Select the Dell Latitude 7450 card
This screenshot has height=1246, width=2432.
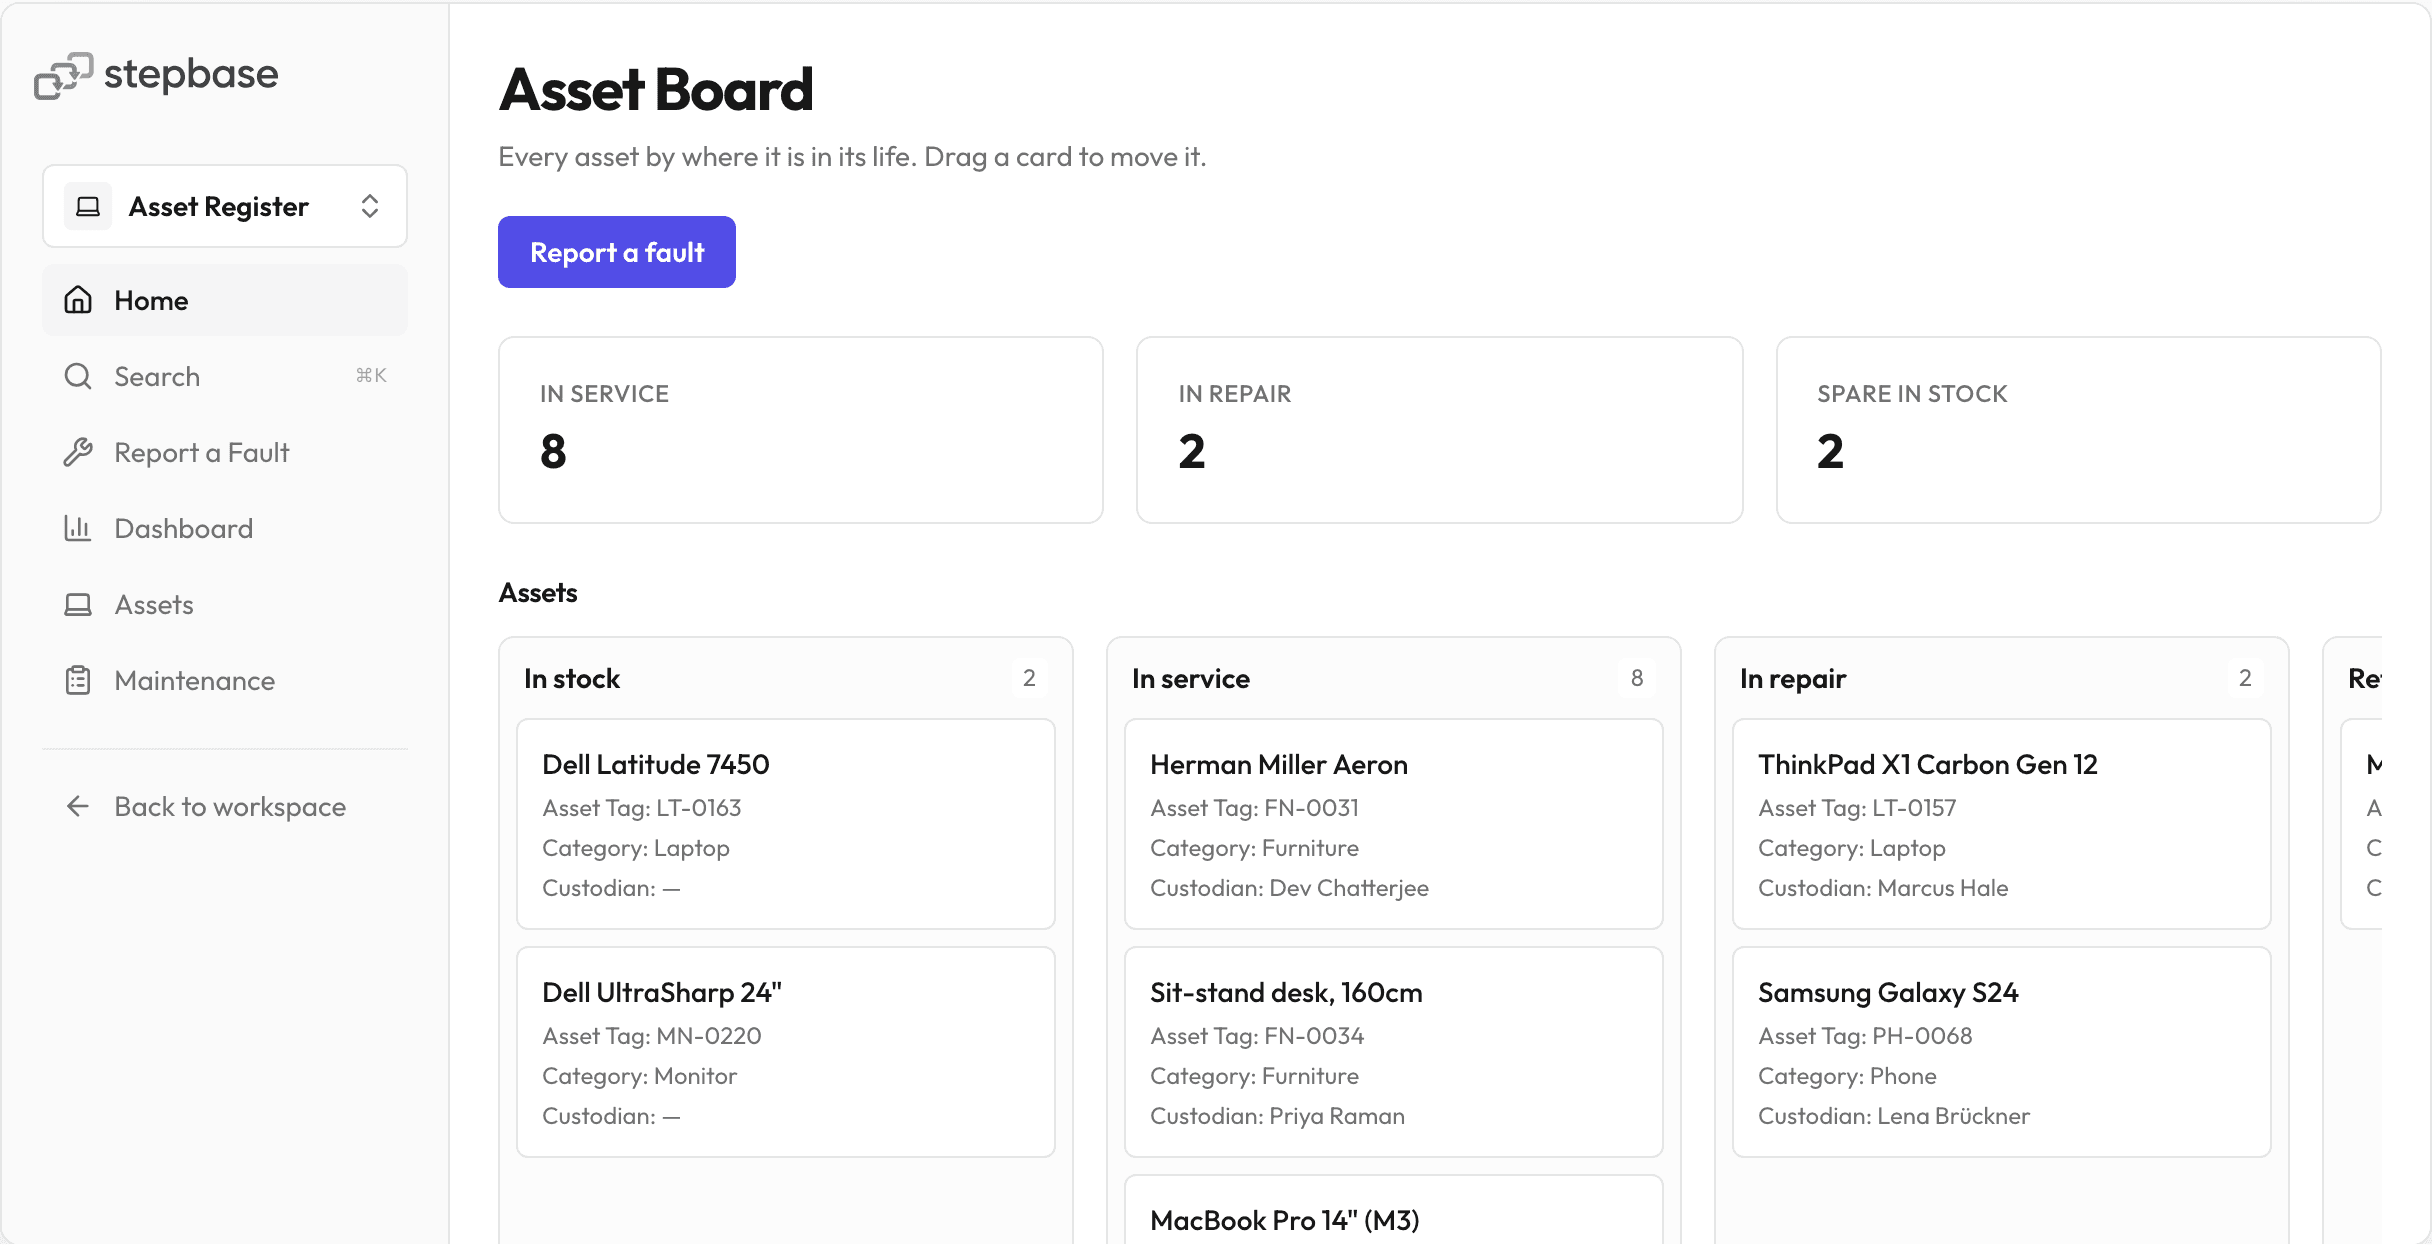[x=786, y=824]
